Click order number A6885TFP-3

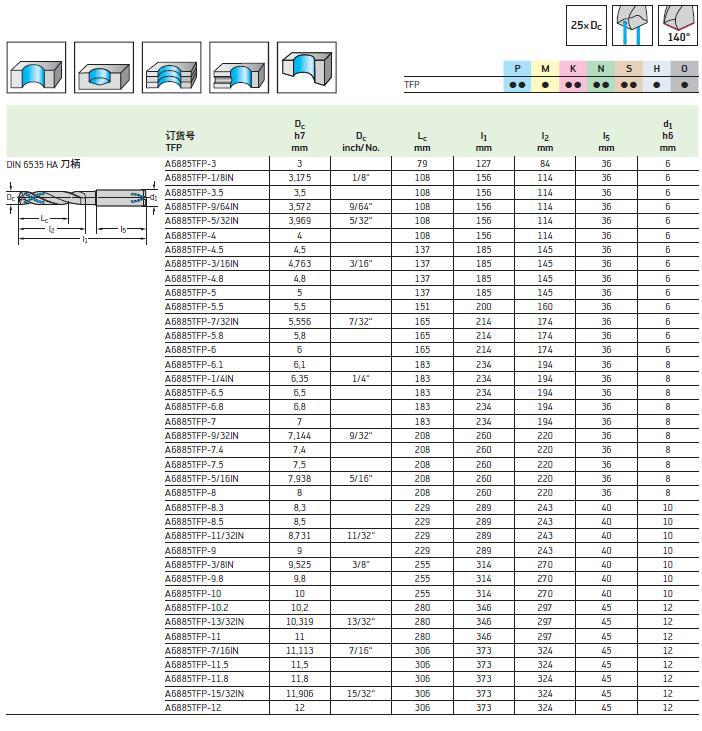(x=190, y=164)
